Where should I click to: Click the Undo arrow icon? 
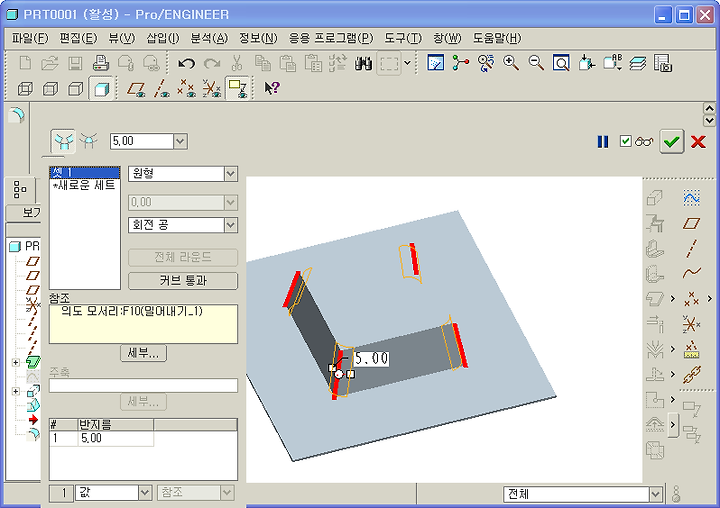[186, 63]
